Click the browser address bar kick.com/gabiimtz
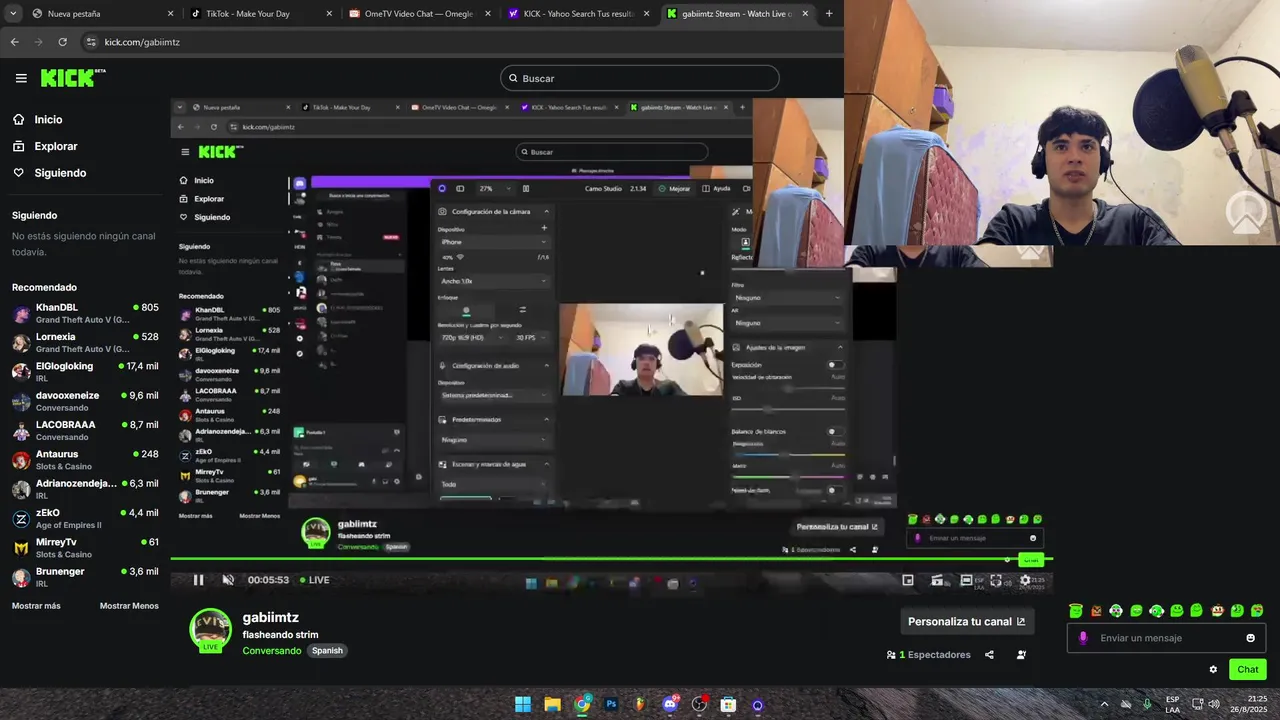This screenshot has height=720, width=1280. pyautogui.click(x=142, y=42)
